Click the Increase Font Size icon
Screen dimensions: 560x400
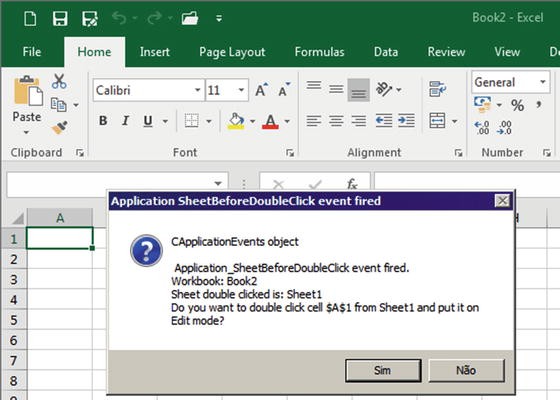point(261,90)
